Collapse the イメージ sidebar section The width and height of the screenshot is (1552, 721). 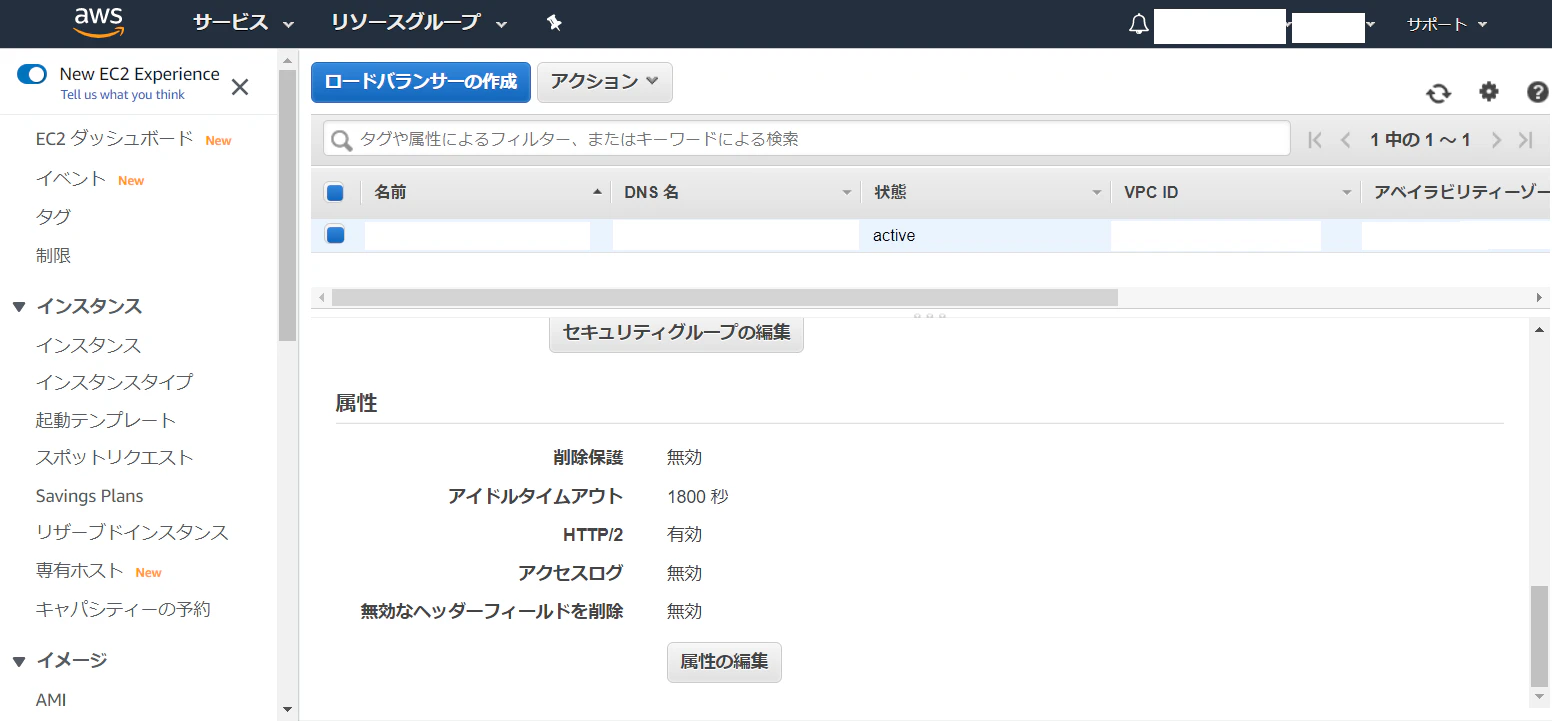[x=18, y=660]
